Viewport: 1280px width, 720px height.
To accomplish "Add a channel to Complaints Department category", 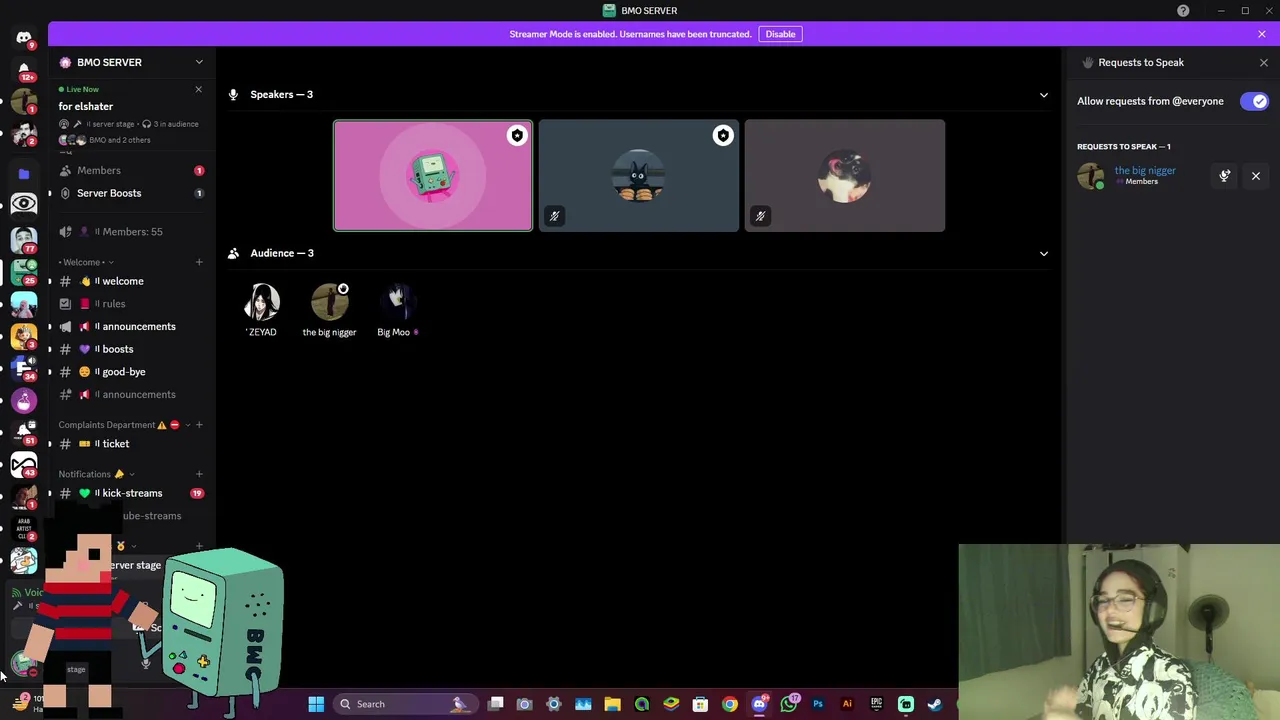I will point(199,425).
